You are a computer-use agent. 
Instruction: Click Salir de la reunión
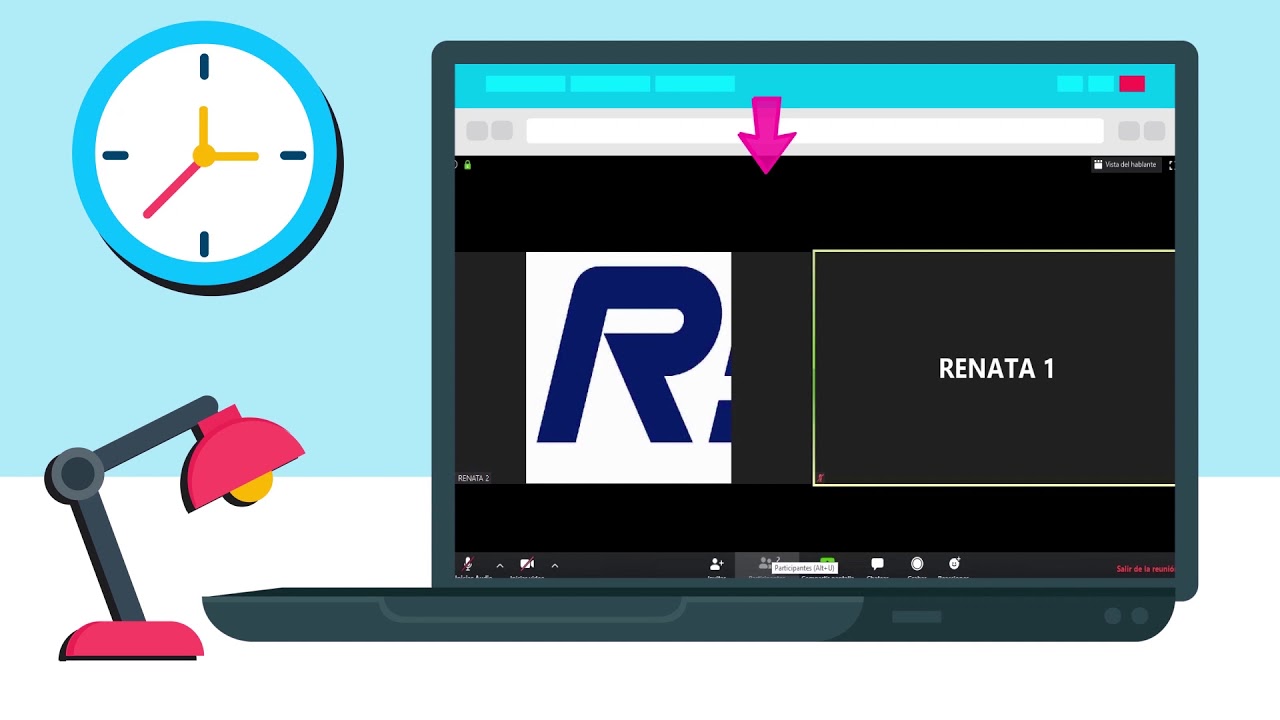tap(1145, 569)
